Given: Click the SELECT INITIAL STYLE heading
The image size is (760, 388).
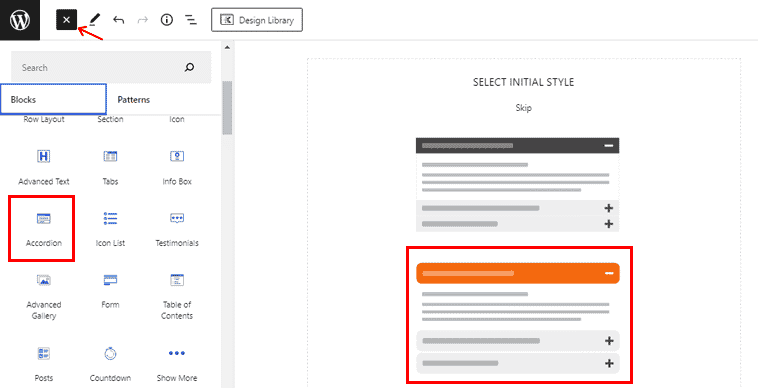Looking at the screenshot, I should coord(523,82).
